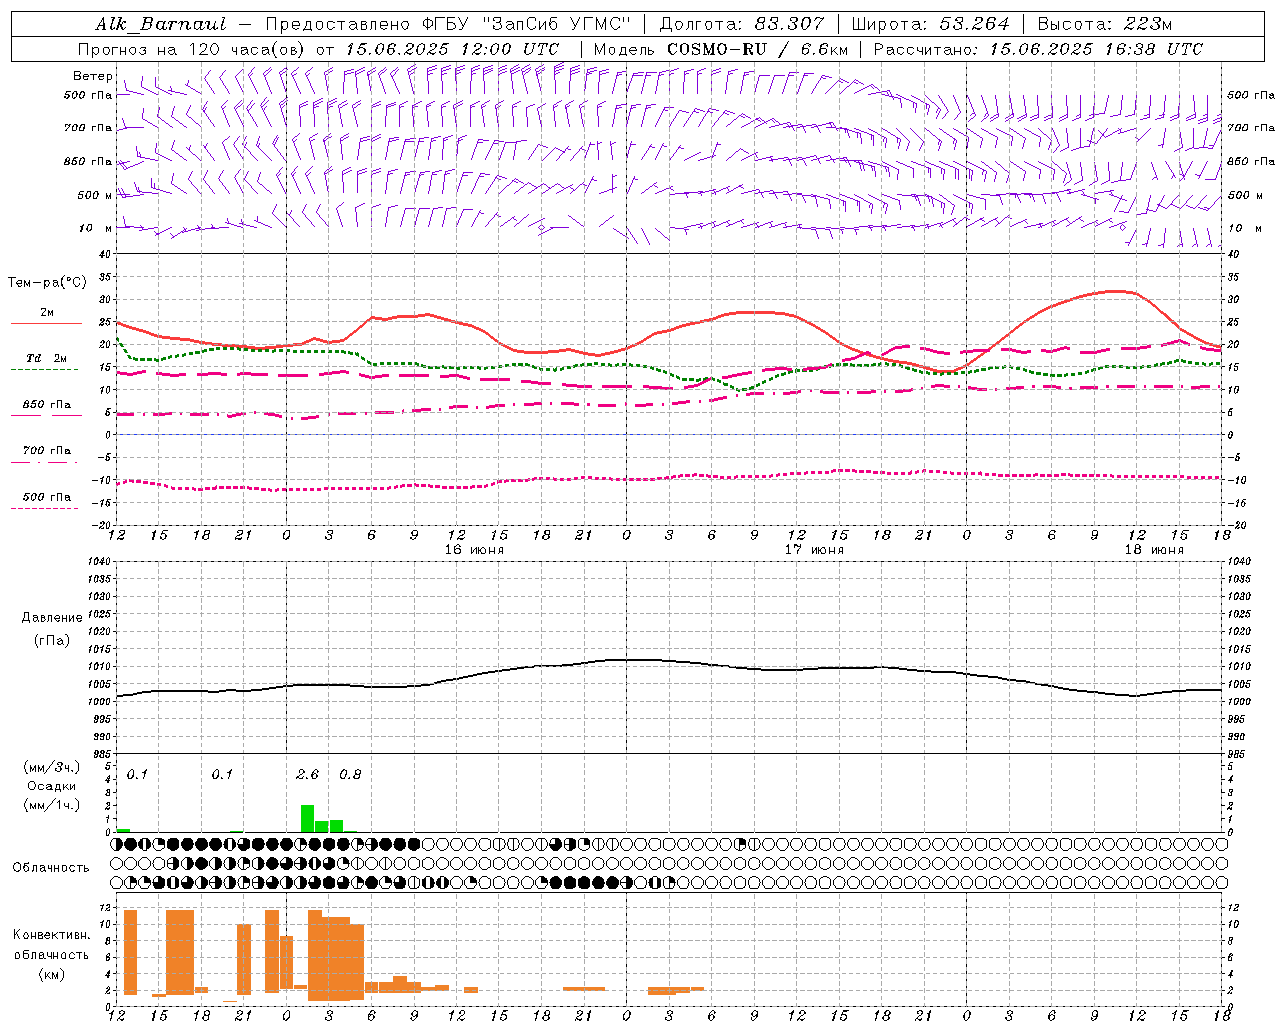Viewport: 1280px width, 1024px height.
Task: Click forecast start 15.06.2025 12:00 UTC
Action: (453, 49)
